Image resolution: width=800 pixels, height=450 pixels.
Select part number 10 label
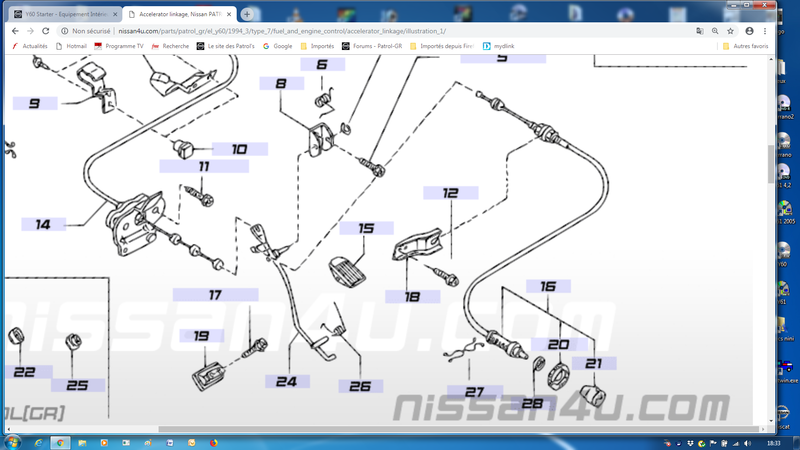click(239, 149)
